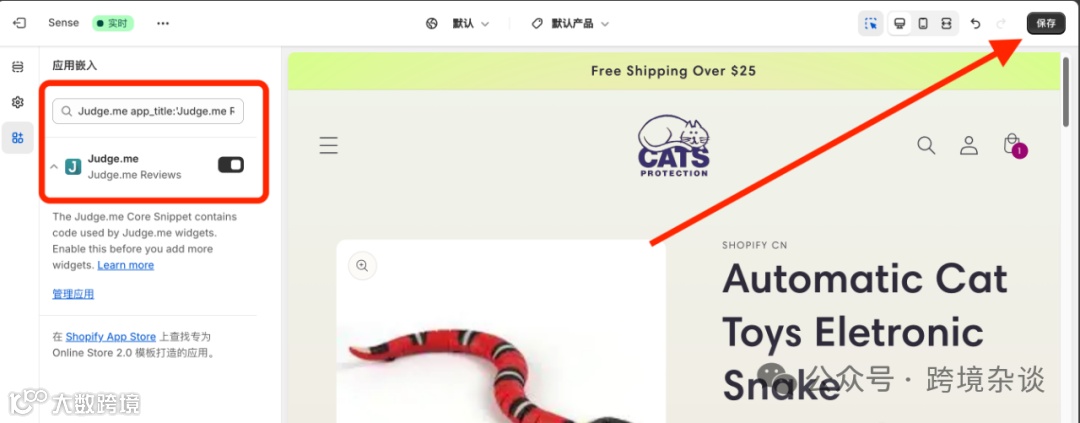Collapse the Judge.me app embed entry
The height and width of the screenshot is (423, 1080).
tap(54, 167)
